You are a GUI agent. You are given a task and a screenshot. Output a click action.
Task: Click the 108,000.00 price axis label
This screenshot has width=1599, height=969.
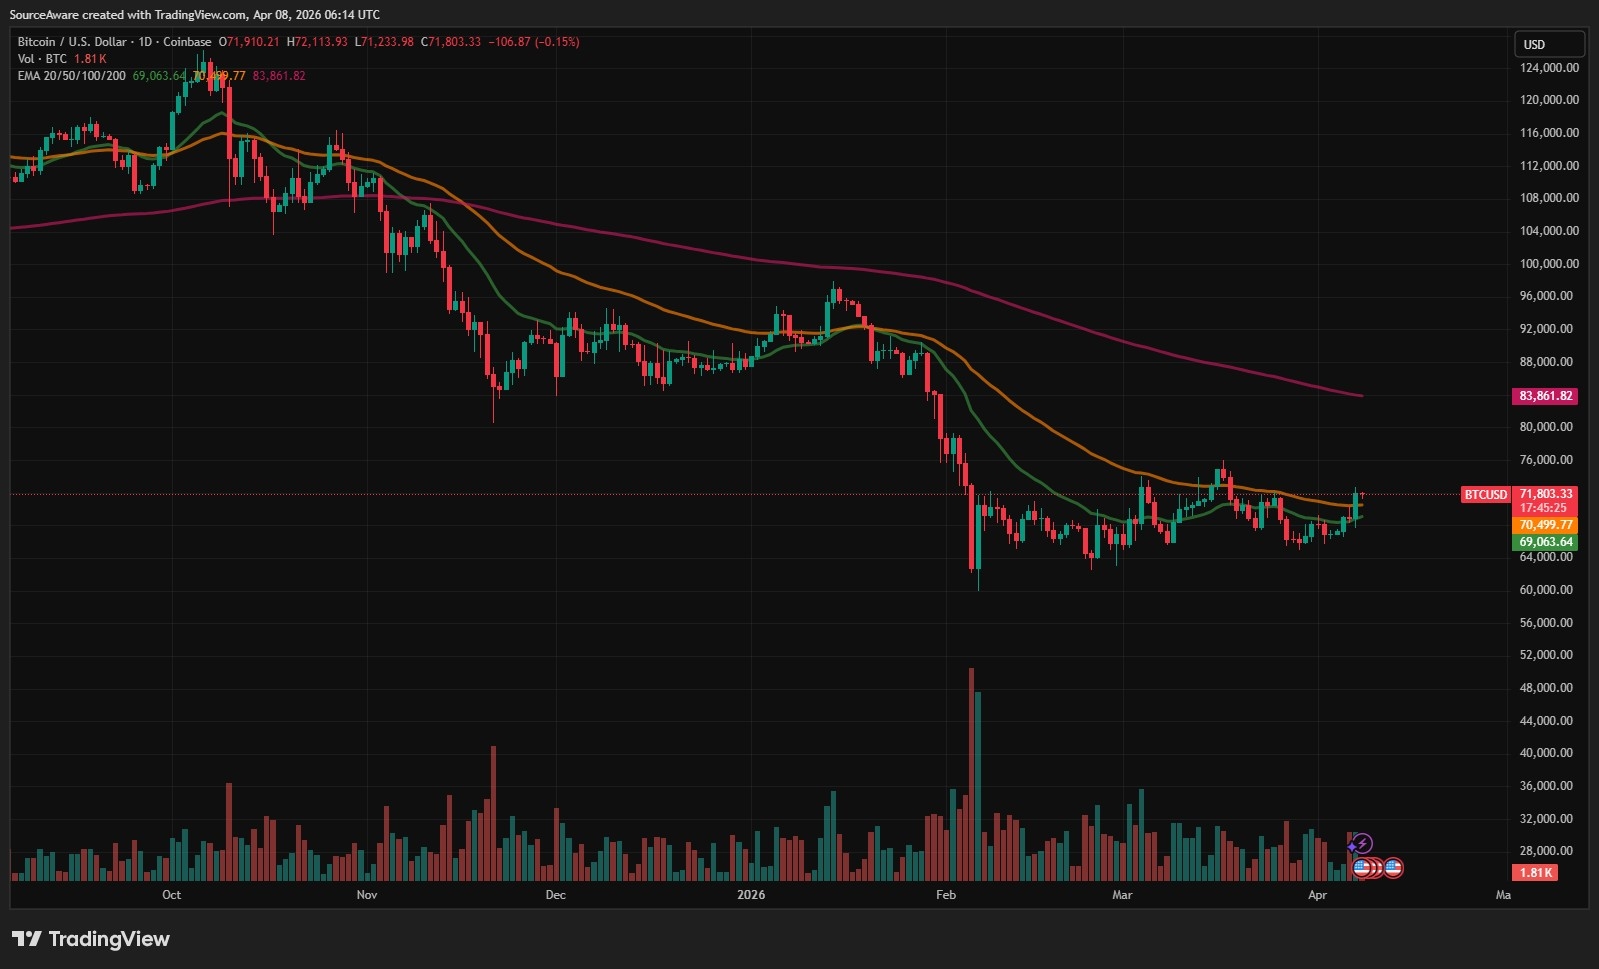pyautogui.click(x=1549, y=198)
